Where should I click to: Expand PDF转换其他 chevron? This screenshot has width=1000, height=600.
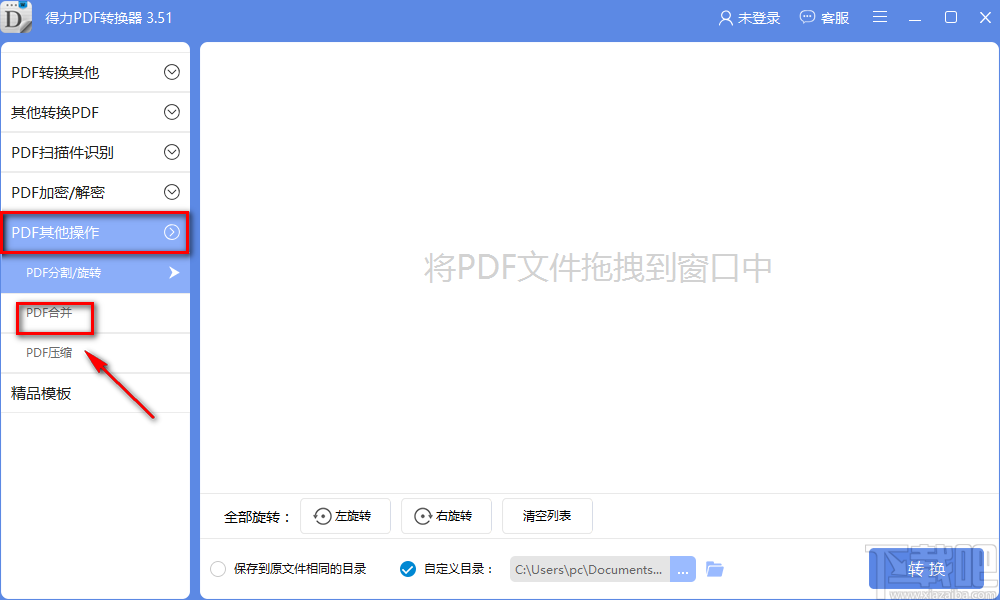(x=172, y=72)
